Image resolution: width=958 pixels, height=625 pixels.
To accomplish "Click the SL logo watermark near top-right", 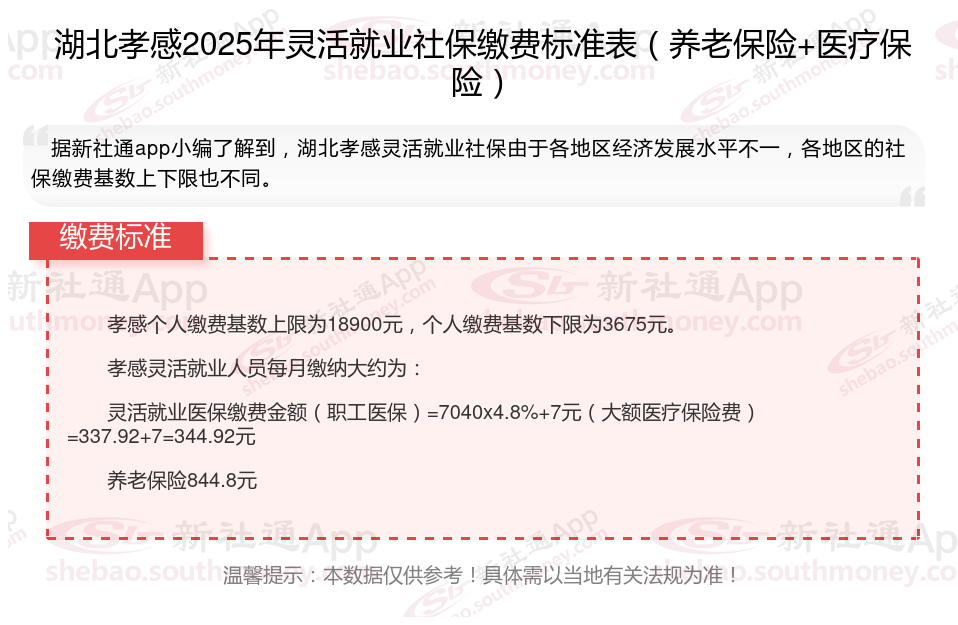I will tap(715, 99).
